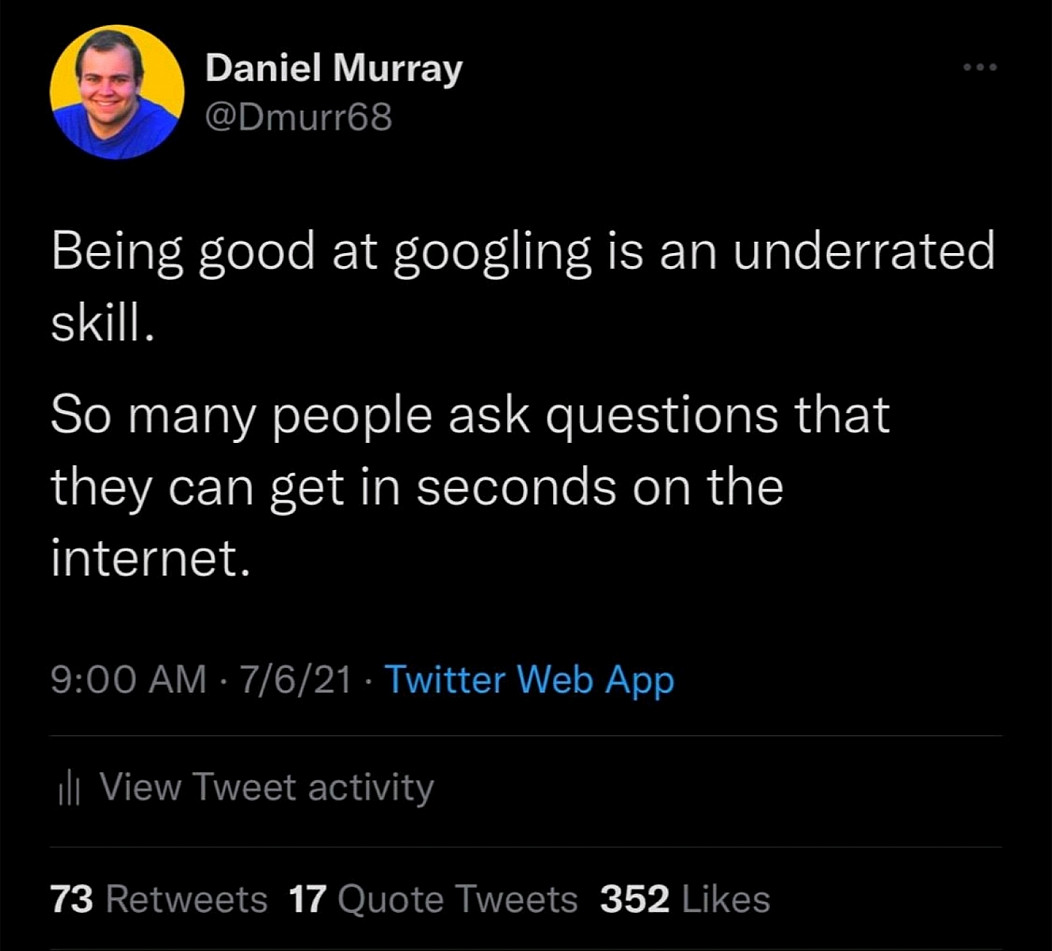Image resolution: width=1052 pixels, height=951 pixels.
Task: Click the word "internet." in the tweet
Action: pos(149,560)
